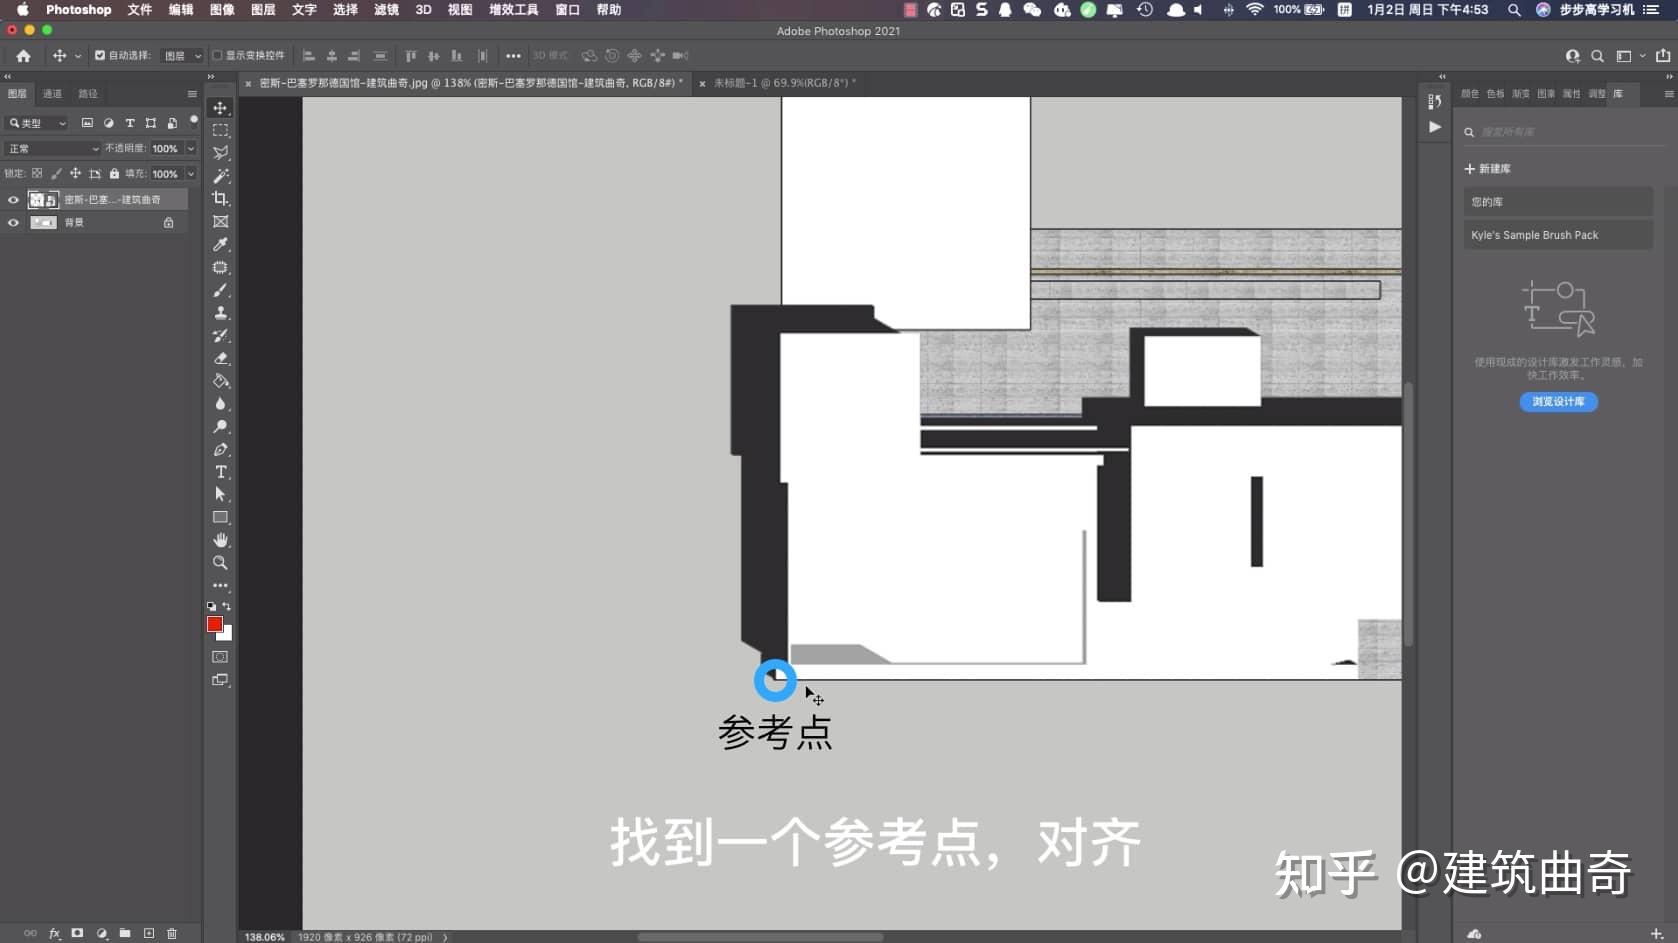Select the Crop tool
Image resolution: width=1678 pixels, height=943 pixels.
[x=220, y=199]
